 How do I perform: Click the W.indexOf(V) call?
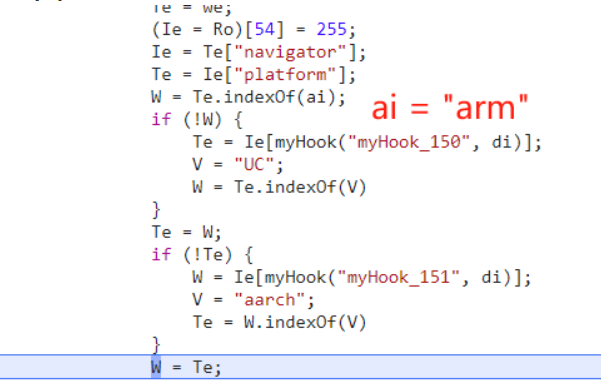pos(305,322)
